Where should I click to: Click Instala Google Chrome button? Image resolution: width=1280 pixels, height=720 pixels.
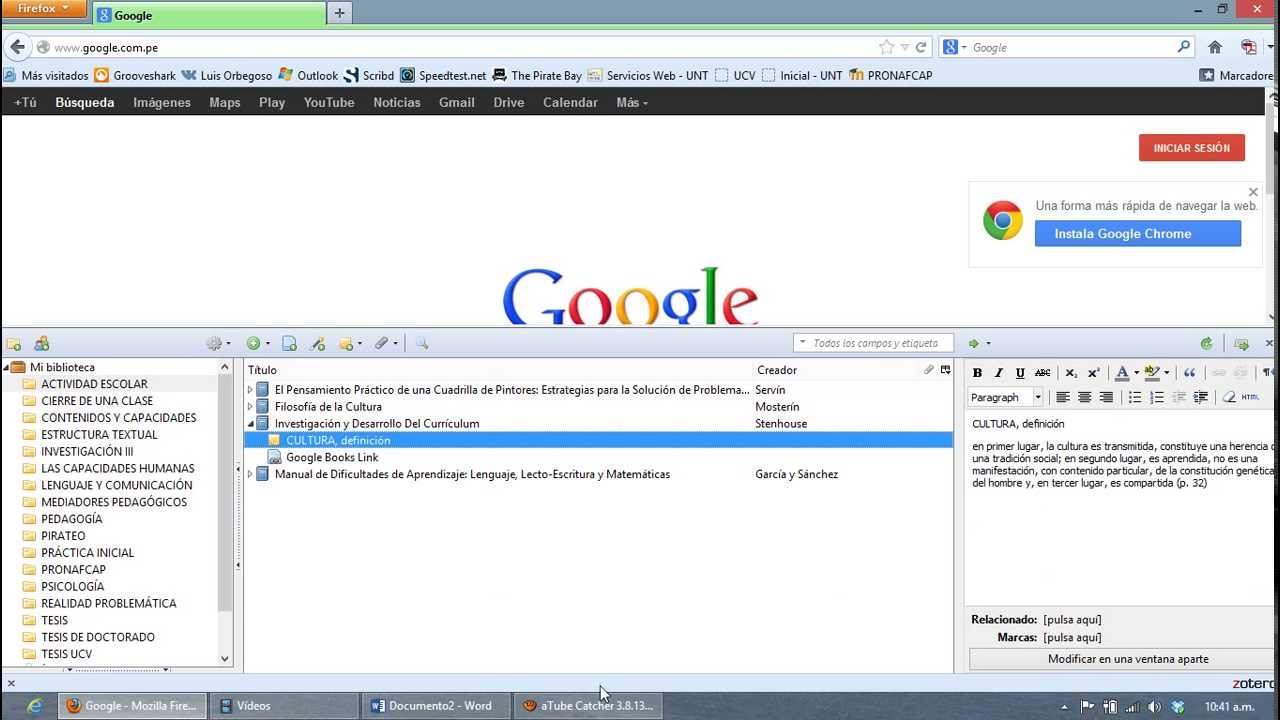pos(1138,234)
